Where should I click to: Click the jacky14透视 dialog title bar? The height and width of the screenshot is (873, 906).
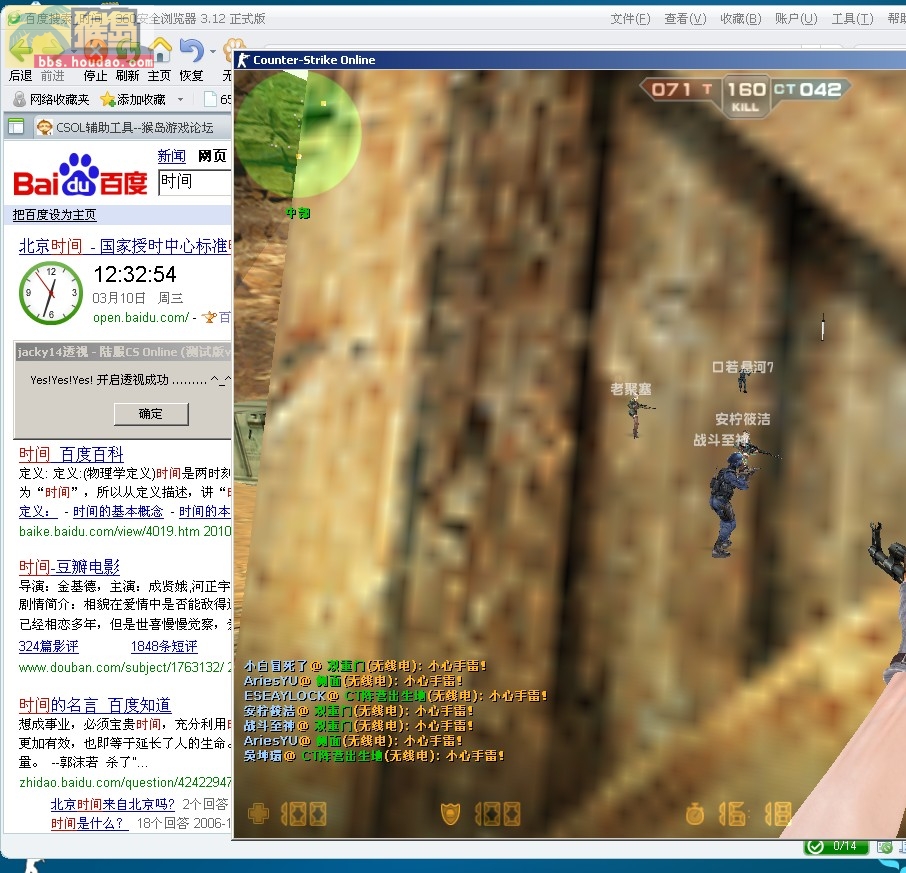tap(123, 352)
